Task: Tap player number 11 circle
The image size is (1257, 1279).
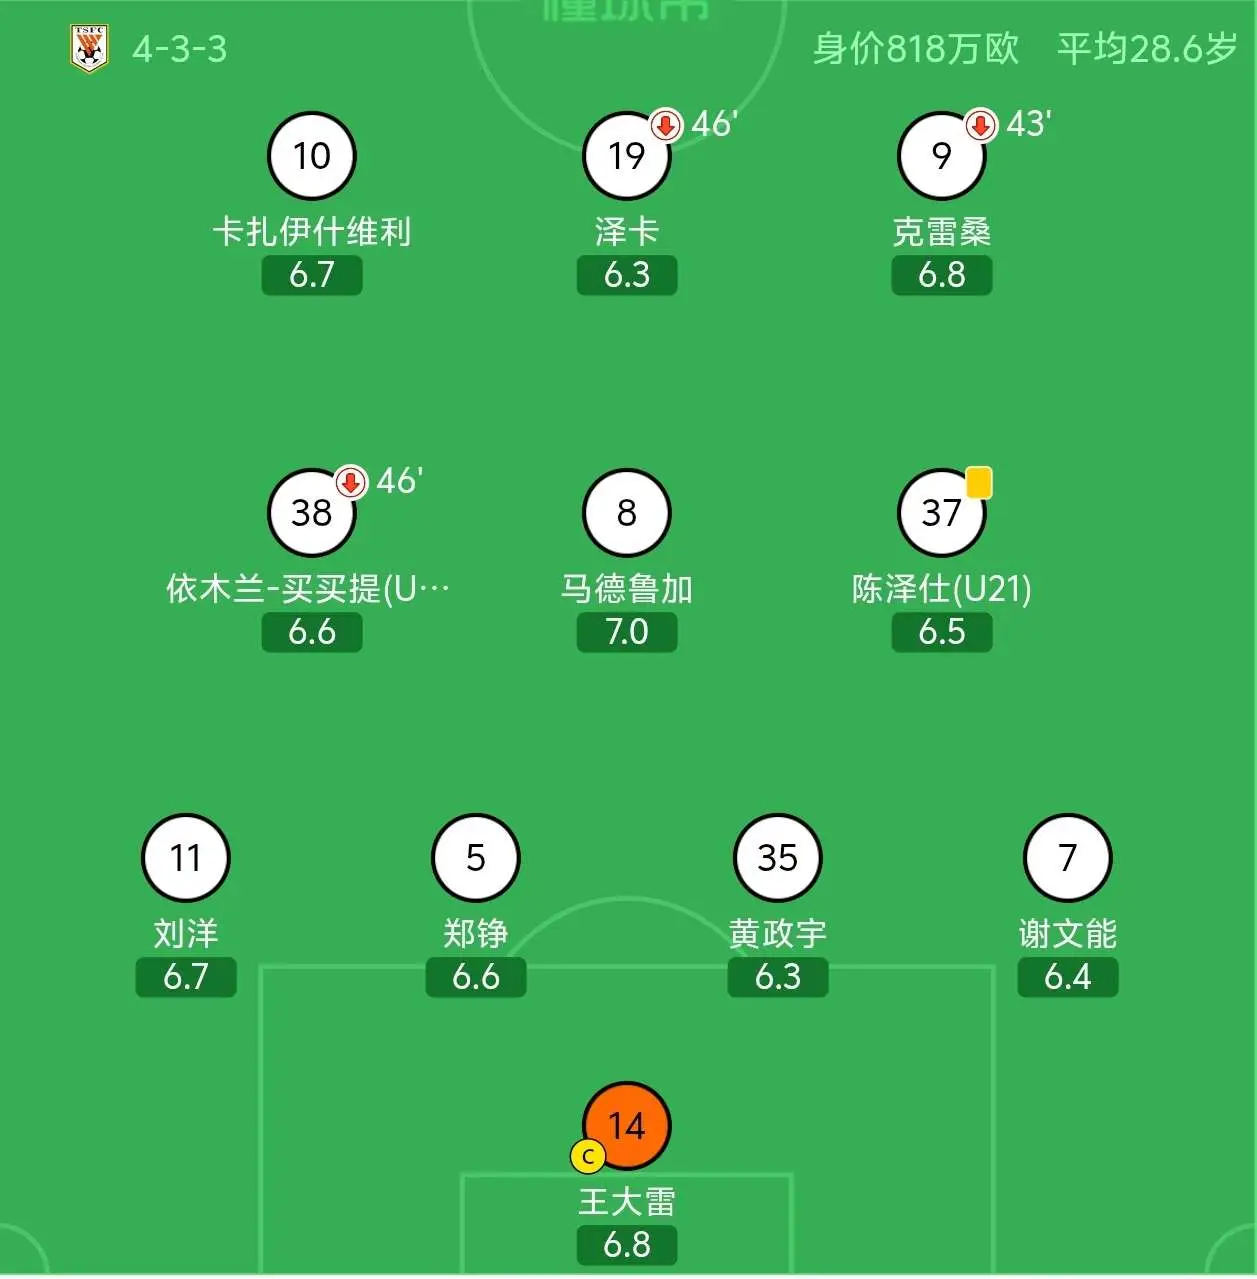Action: 186,858
